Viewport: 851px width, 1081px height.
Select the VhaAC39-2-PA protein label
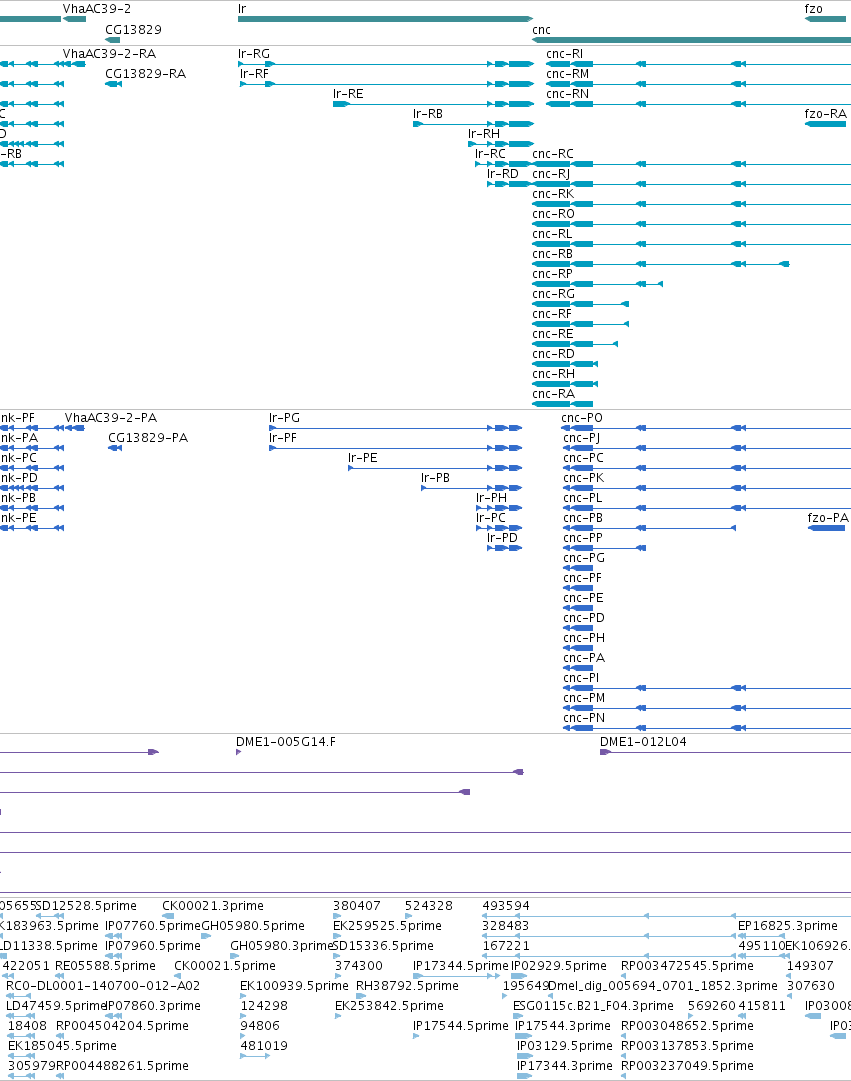111,418
